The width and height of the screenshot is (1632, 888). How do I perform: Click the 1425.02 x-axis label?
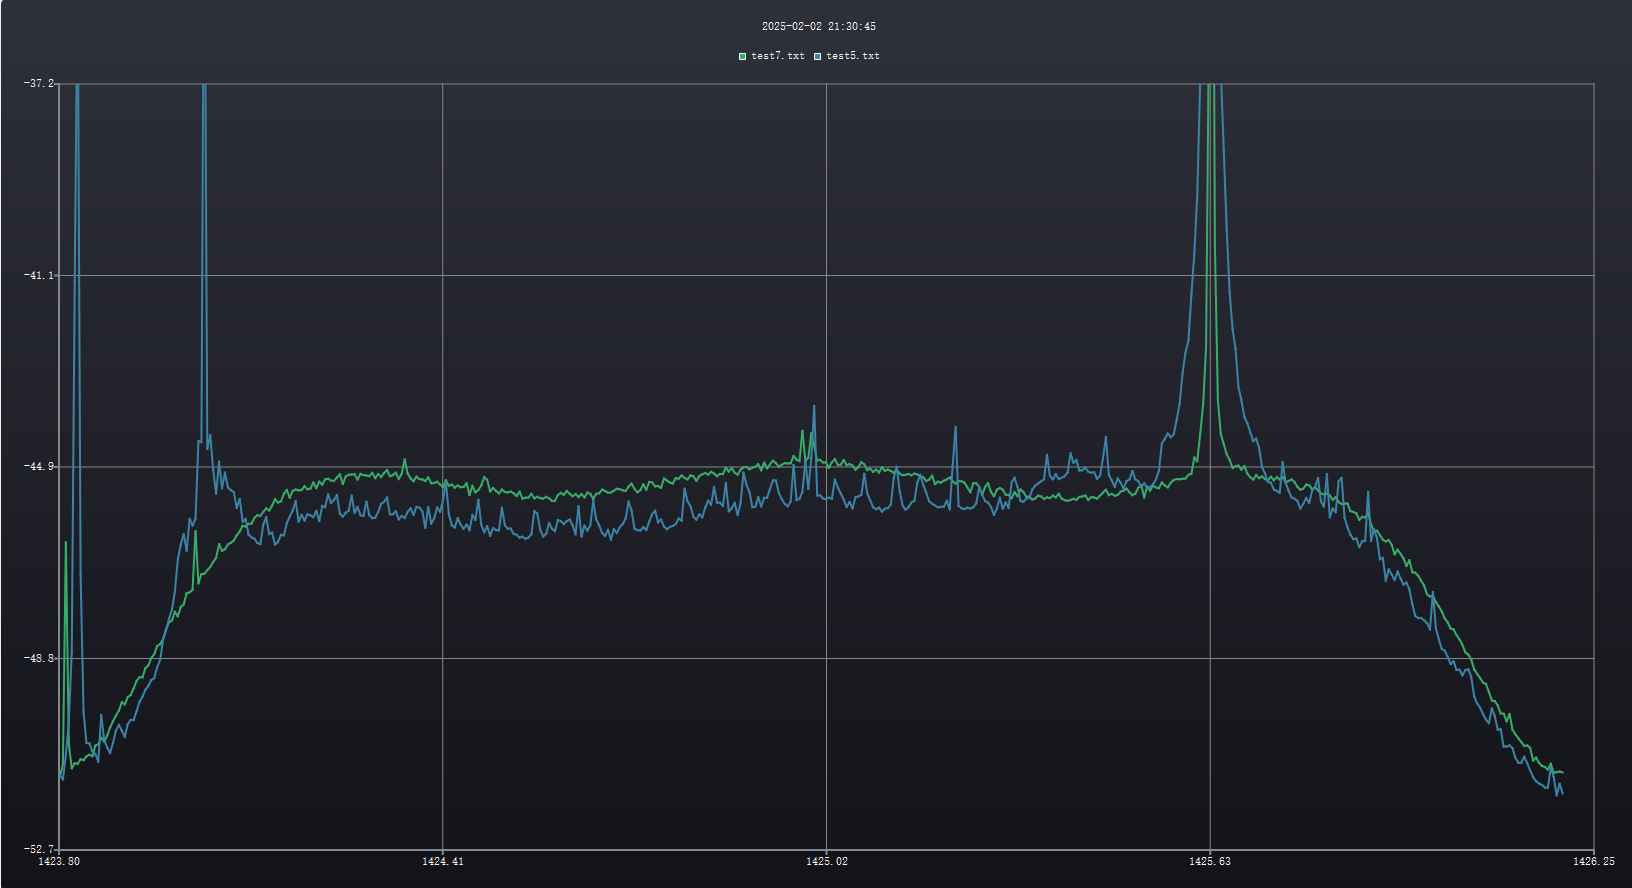tap(827, 861)
